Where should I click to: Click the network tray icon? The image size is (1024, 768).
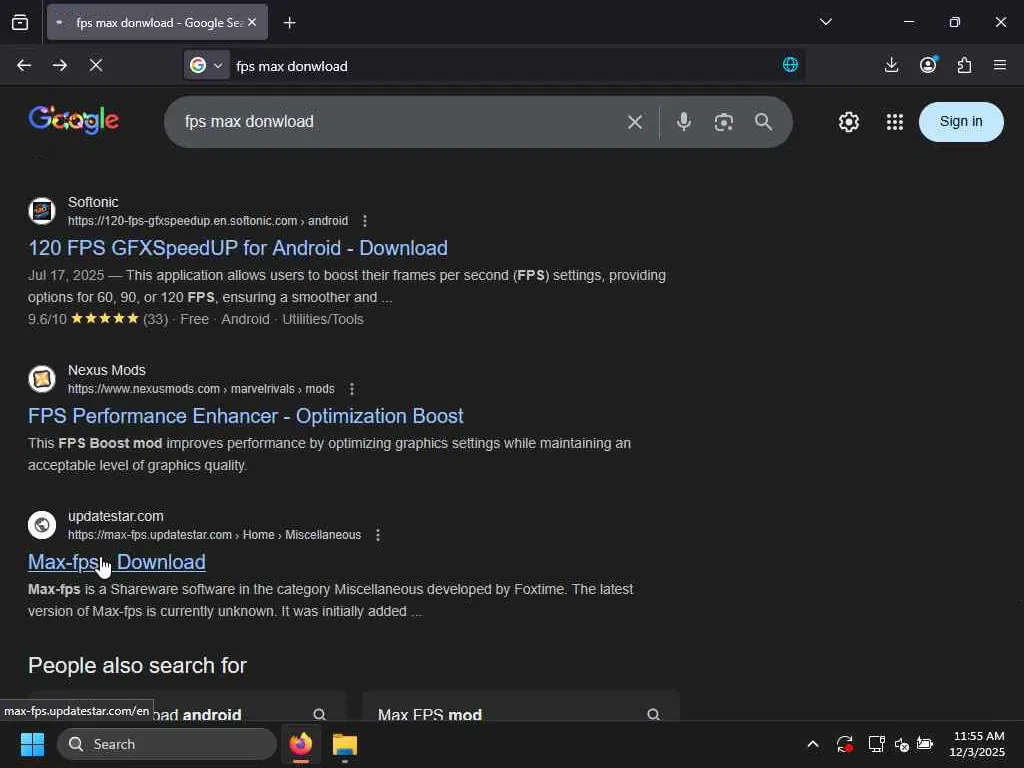pos(876,744)
